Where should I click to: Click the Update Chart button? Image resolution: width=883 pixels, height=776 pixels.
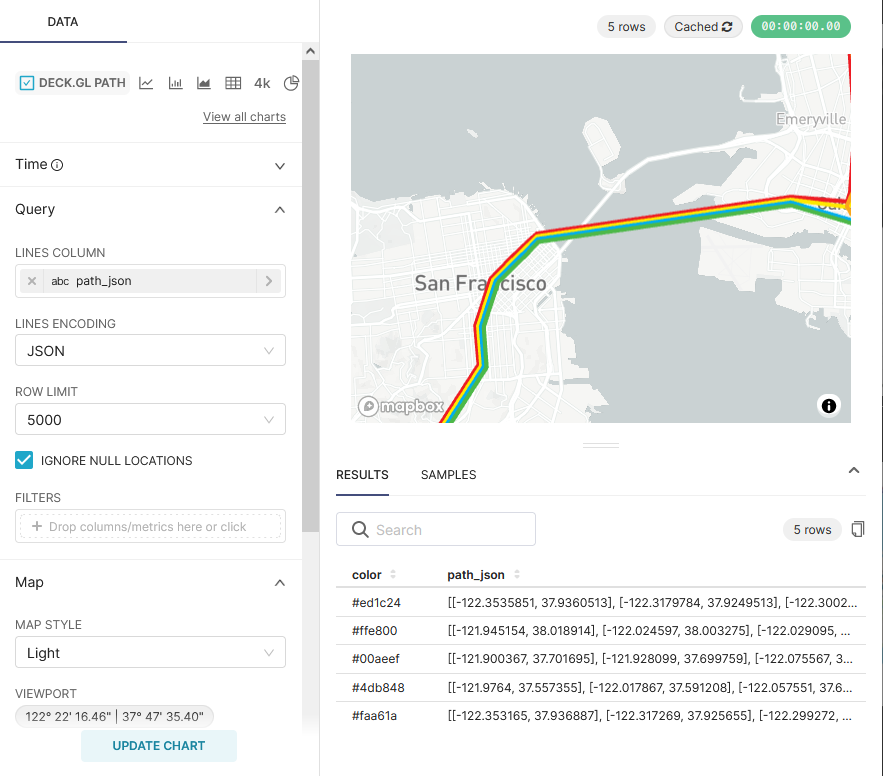click(x=159, y=746)
